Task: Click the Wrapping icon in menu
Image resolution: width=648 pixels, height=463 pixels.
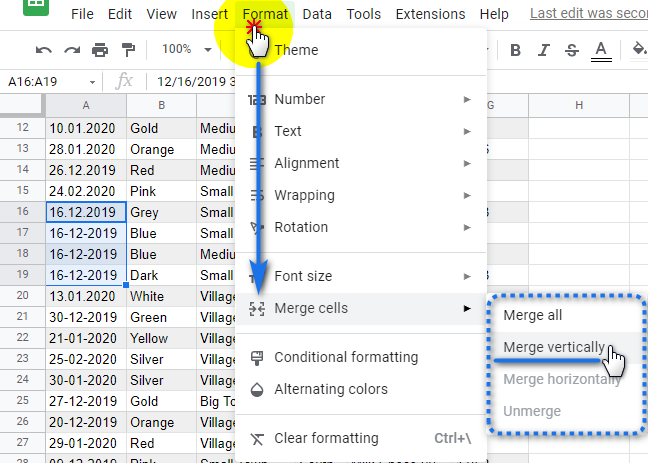Action: click(x=257, y=195)
